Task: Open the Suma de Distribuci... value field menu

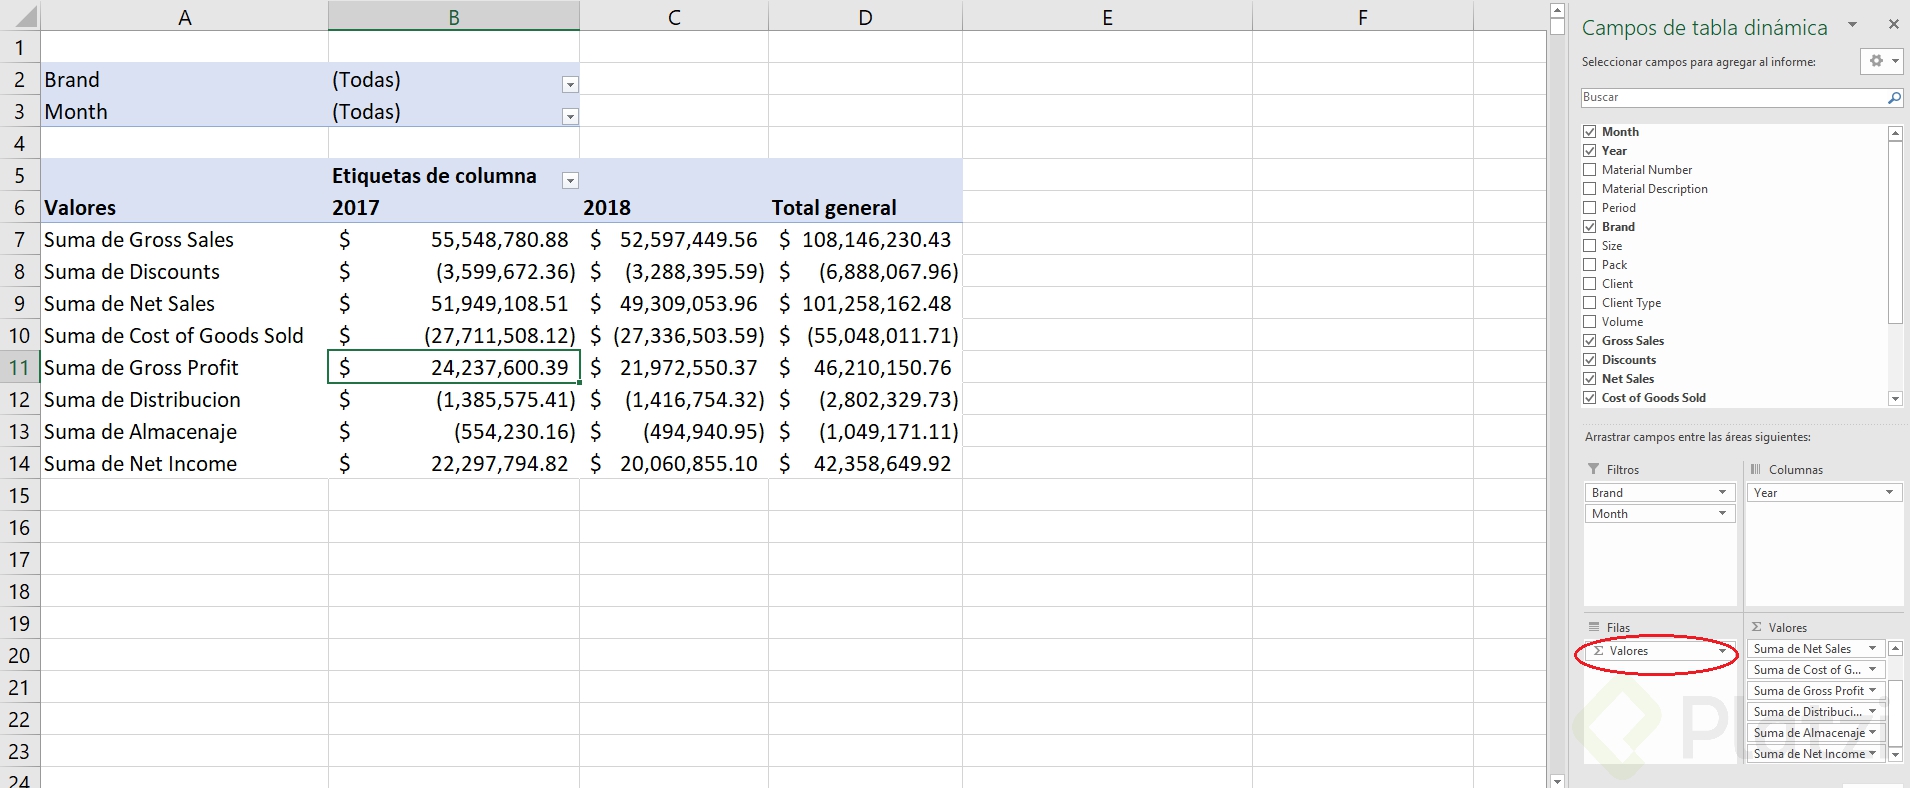Action: click(1872, 712)
